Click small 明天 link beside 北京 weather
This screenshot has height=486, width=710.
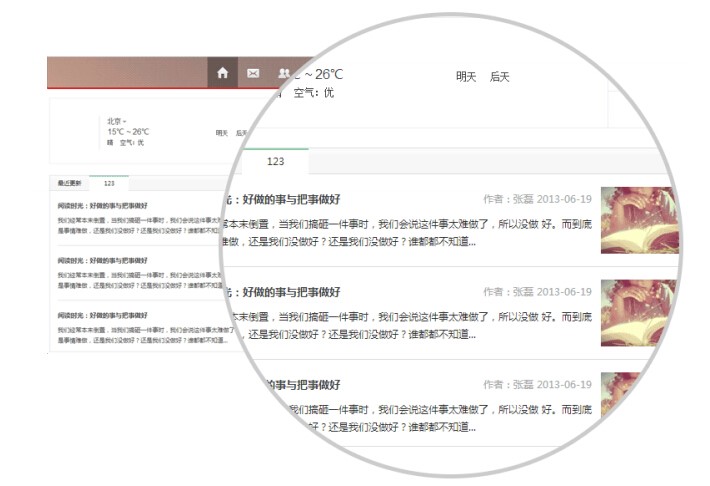click(x=221, y=132)
